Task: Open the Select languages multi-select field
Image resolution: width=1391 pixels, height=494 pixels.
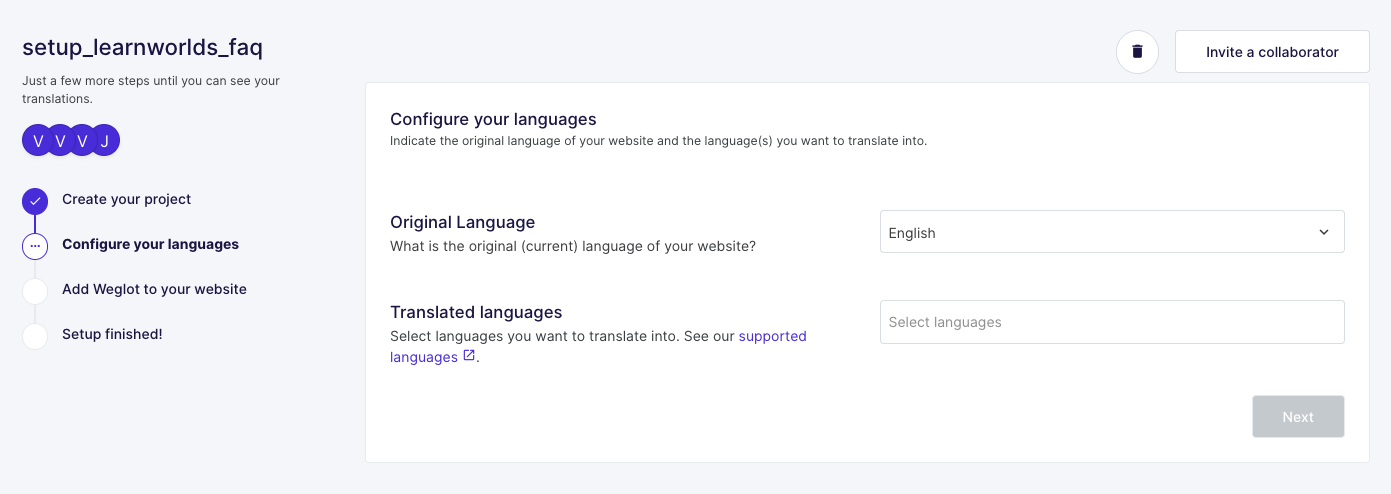Action: click(x=1112, y=322)
